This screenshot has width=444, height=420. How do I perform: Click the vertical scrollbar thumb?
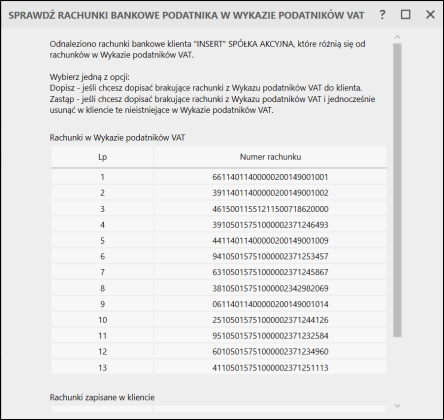(x=397, y=190)
